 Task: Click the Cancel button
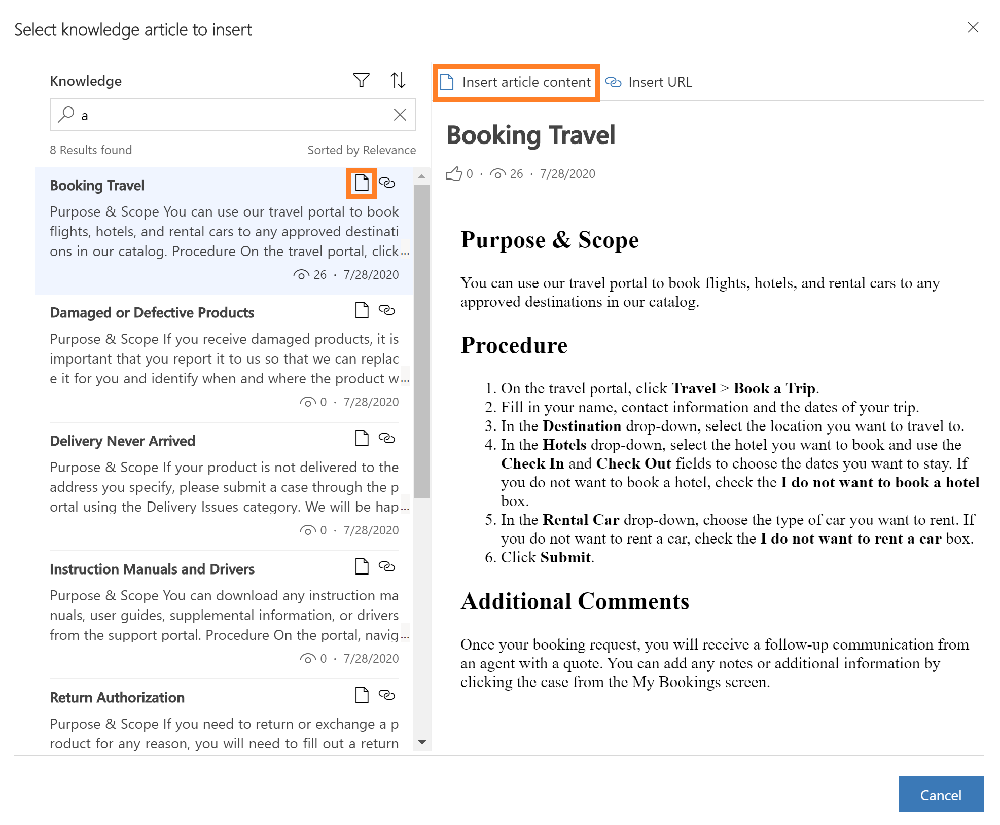click(940, 793)
